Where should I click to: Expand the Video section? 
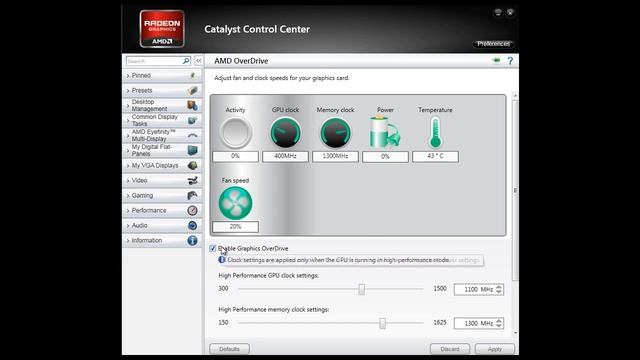162,180
